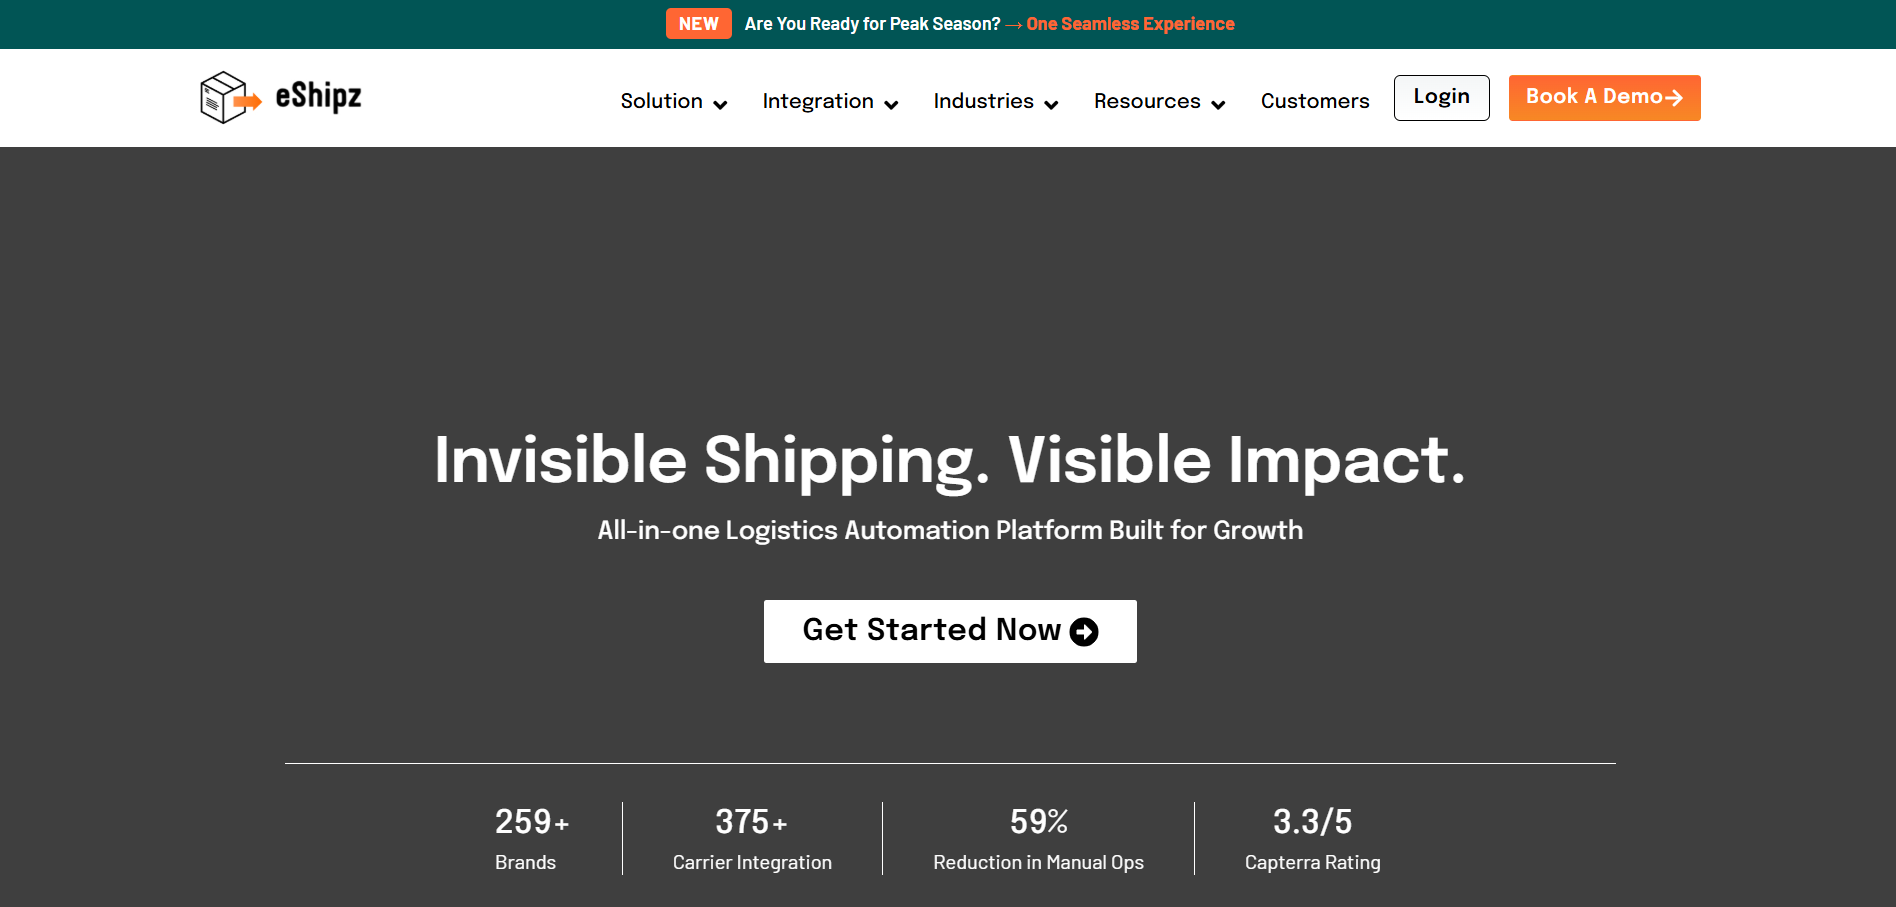
Task: Open the Integration menu label
Action: [818, 101]
